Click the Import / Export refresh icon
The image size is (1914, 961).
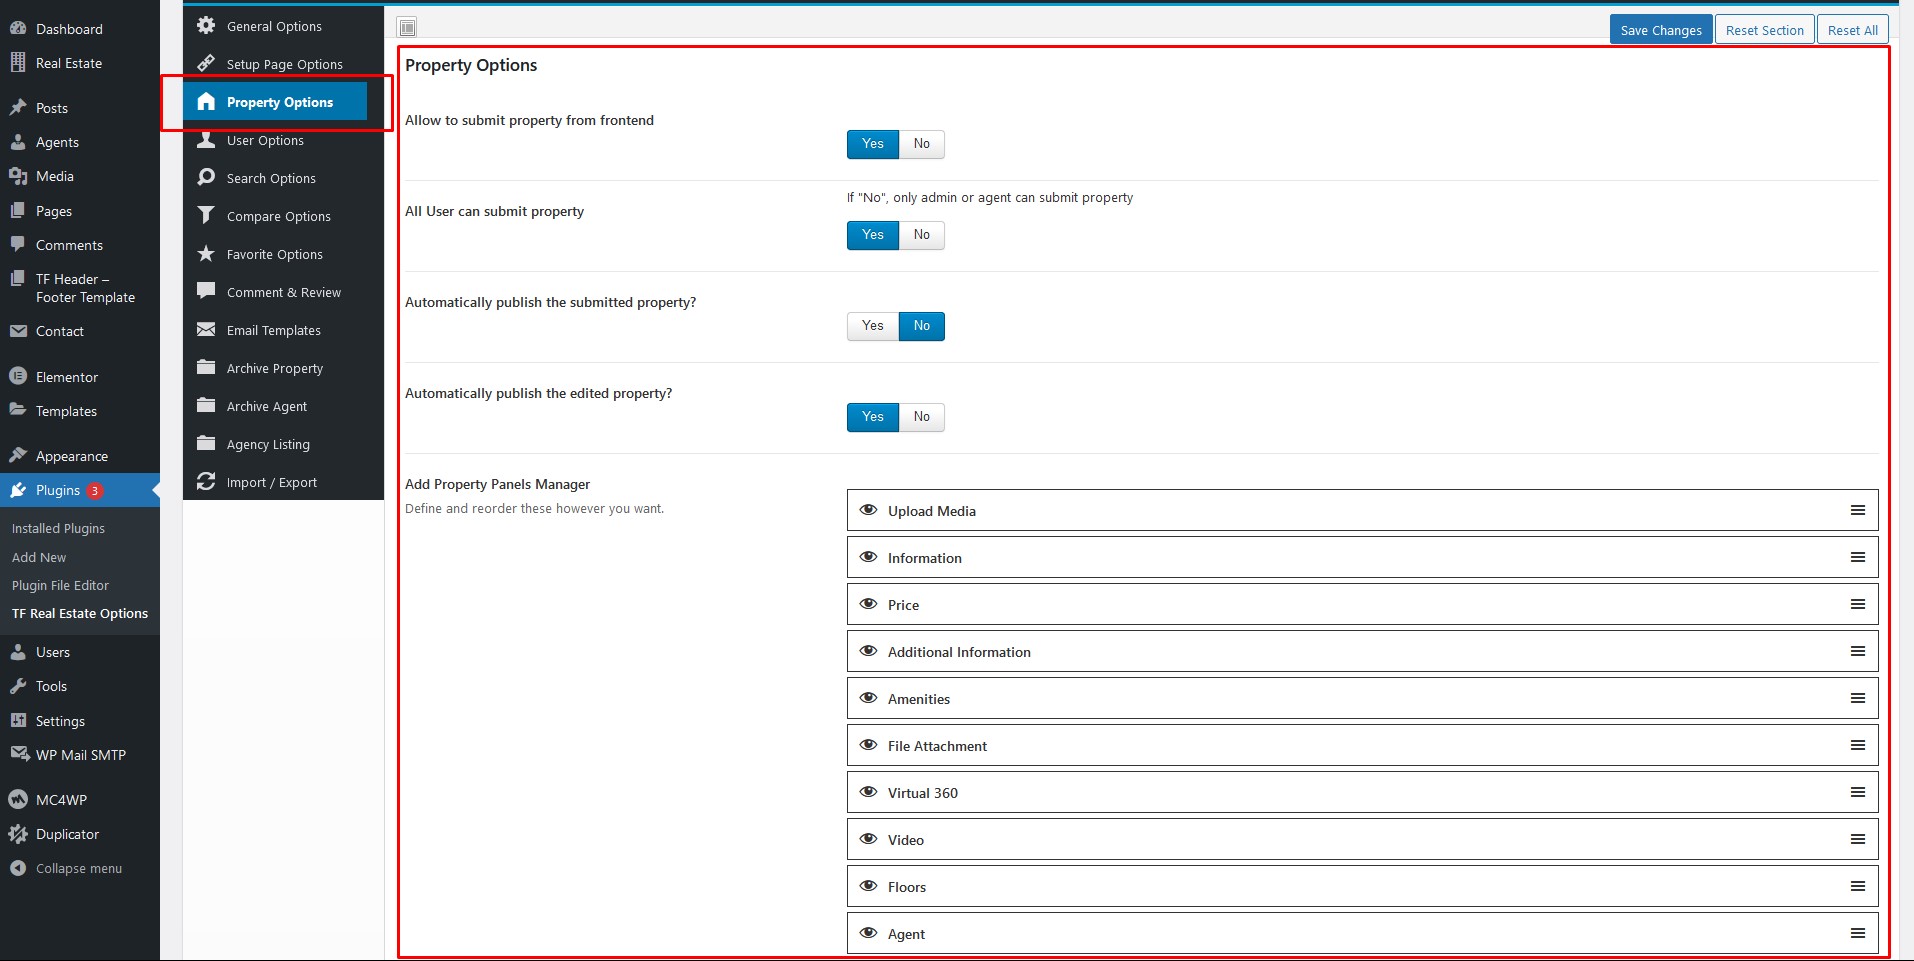click(206, 482)
